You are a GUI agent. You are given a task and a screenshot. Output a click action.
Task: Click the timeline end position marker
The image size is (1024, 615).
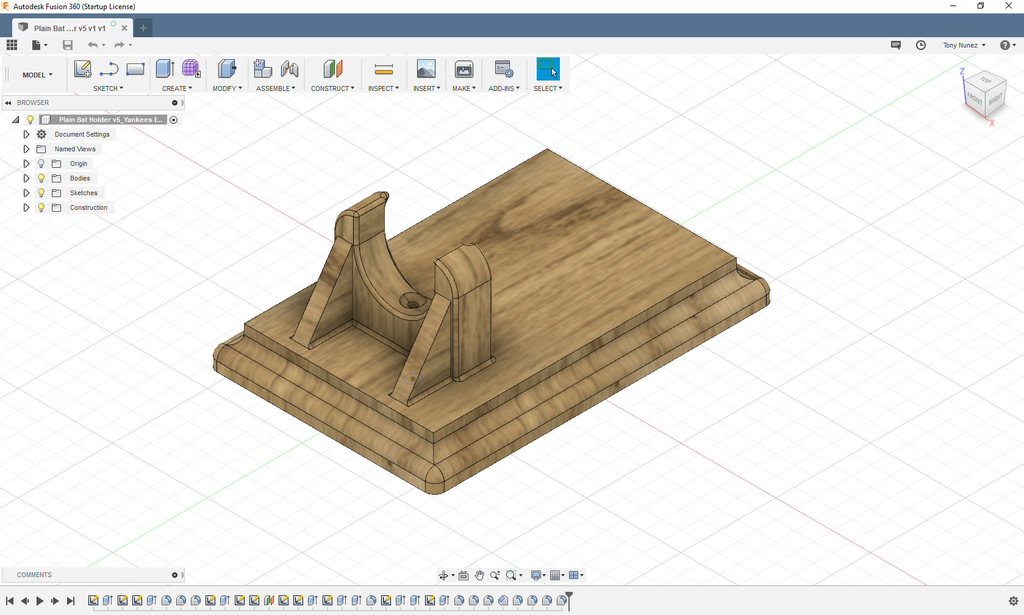(569, 600)
